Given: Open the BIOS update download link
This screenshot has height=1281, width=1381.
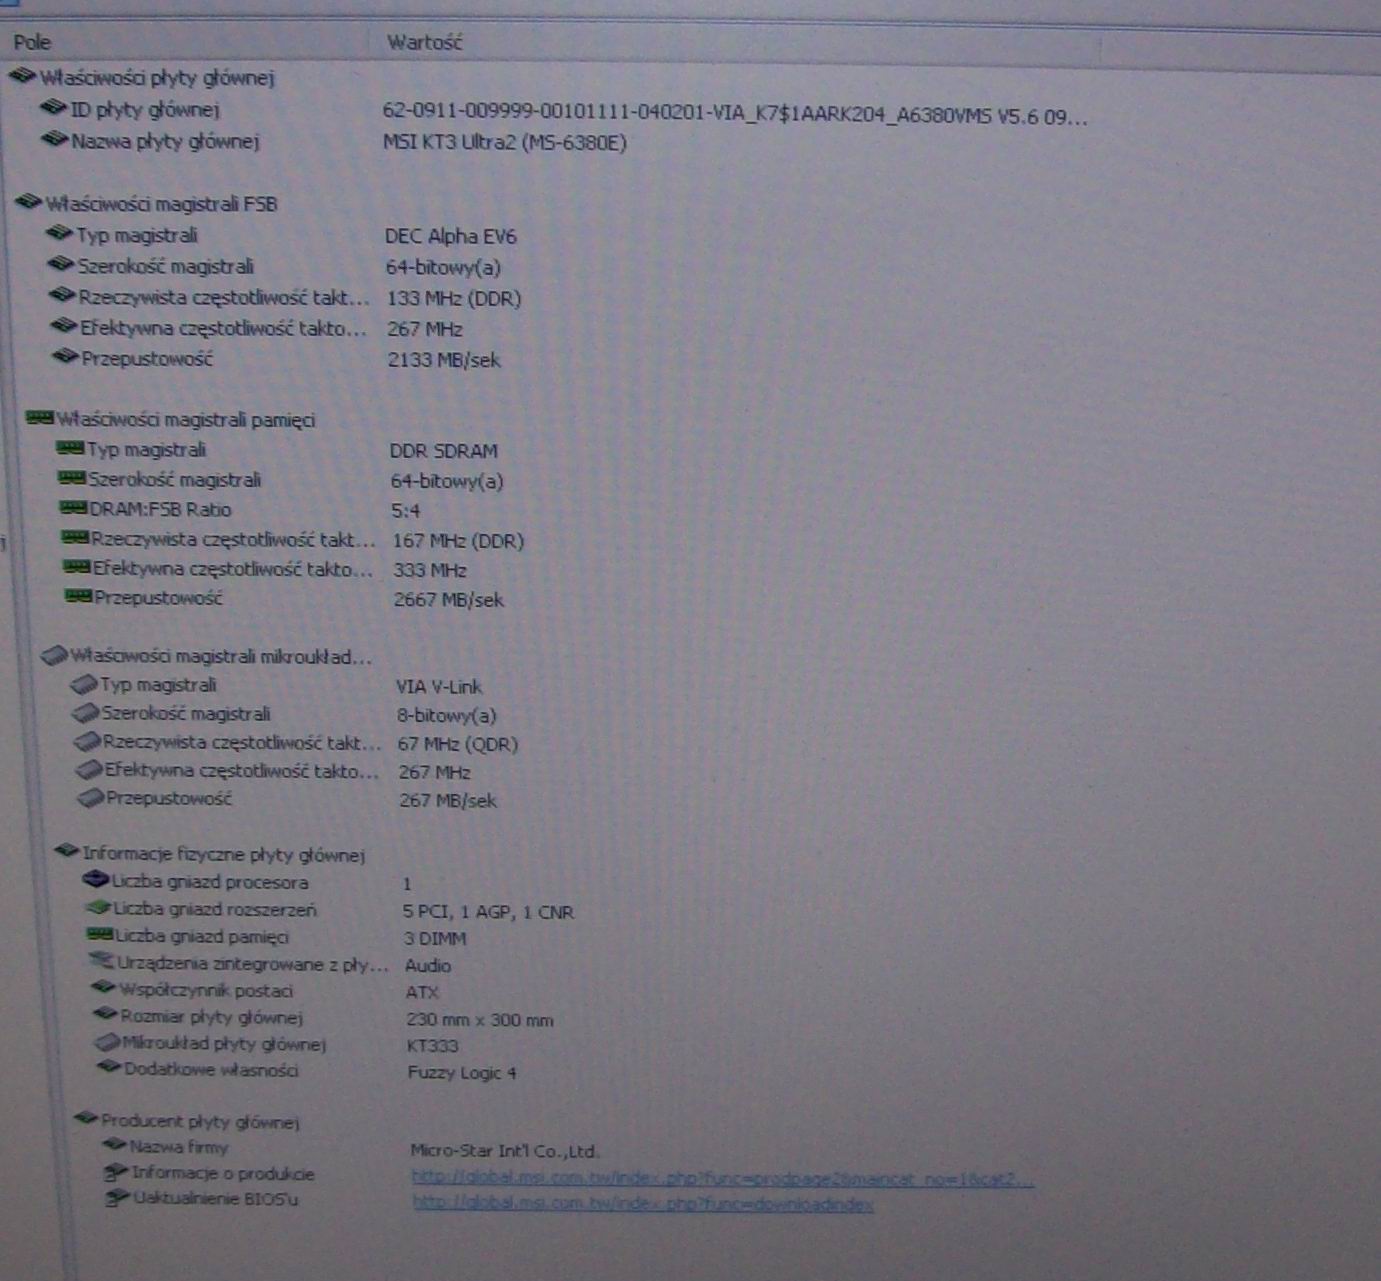Looking at the screenshot, I should 643,1204.
